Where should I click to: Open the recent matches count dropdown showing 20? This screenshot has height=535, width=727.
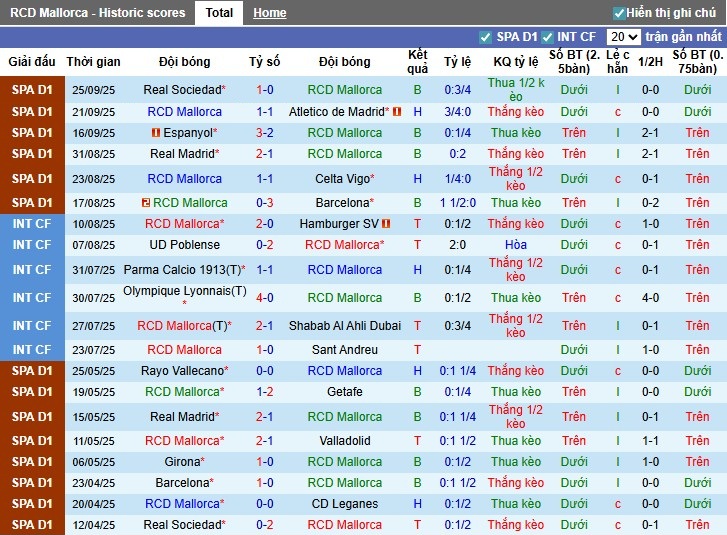[x=624, y=37]
